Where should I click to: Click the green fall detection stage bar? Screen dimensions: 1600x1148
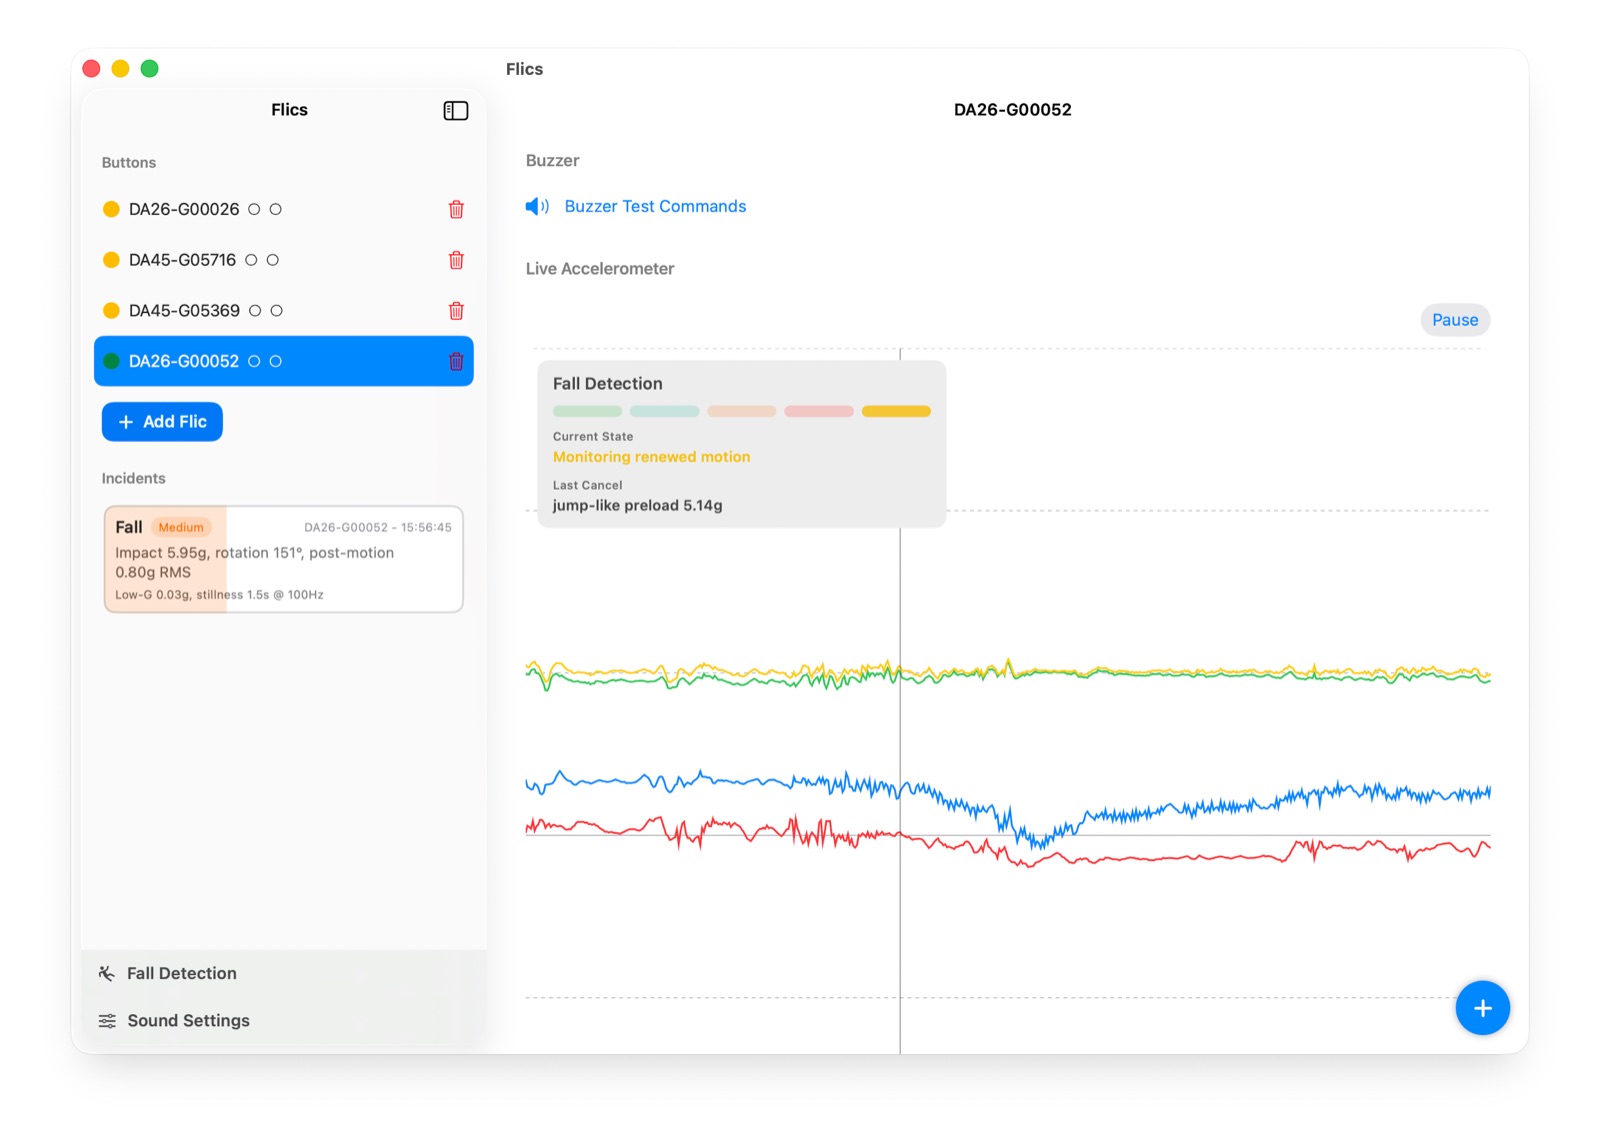click(x=587, y=411)
